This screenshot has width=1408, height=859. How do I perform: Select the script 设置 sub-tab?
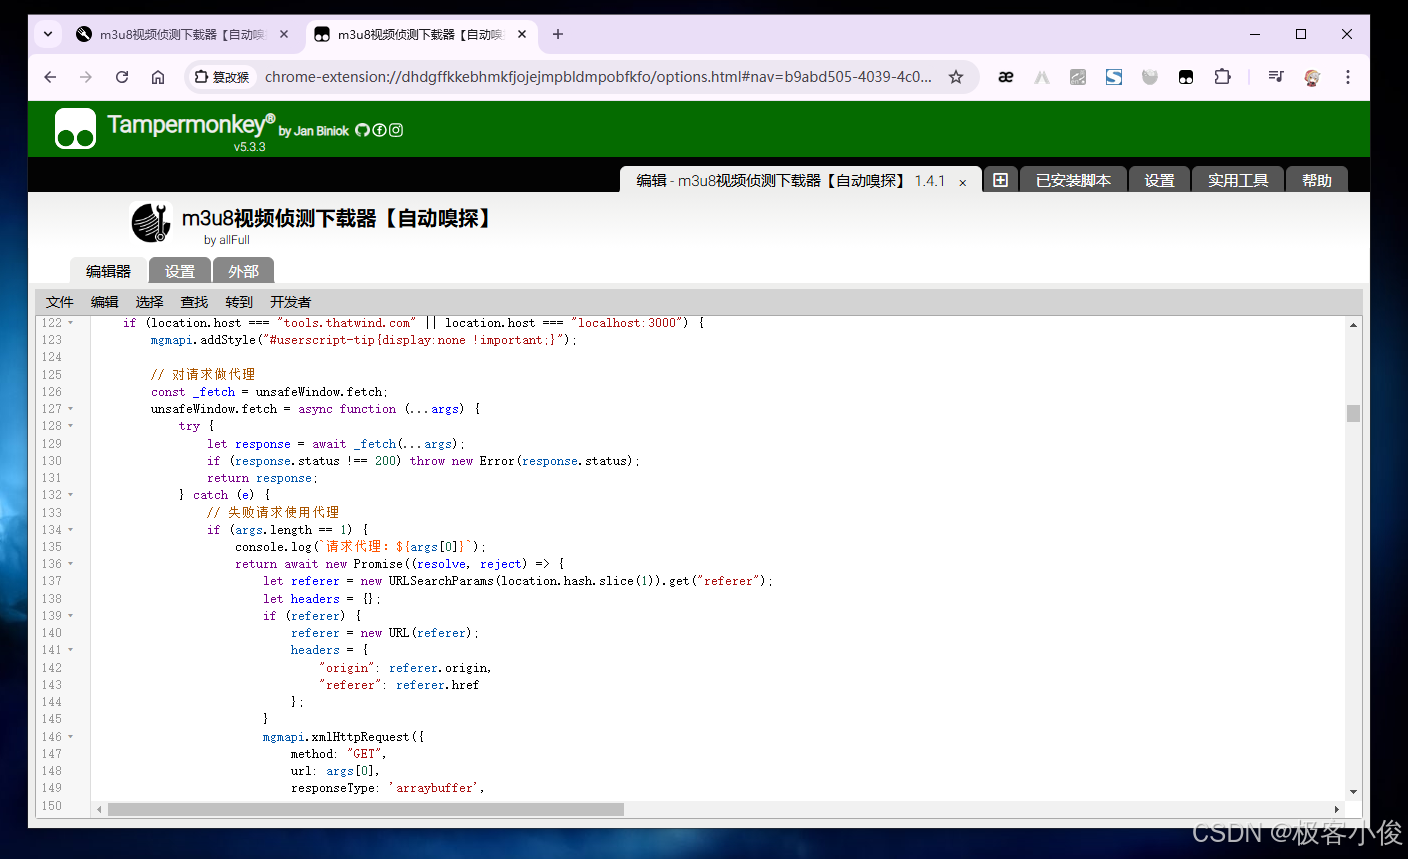(x=180, y=271)
